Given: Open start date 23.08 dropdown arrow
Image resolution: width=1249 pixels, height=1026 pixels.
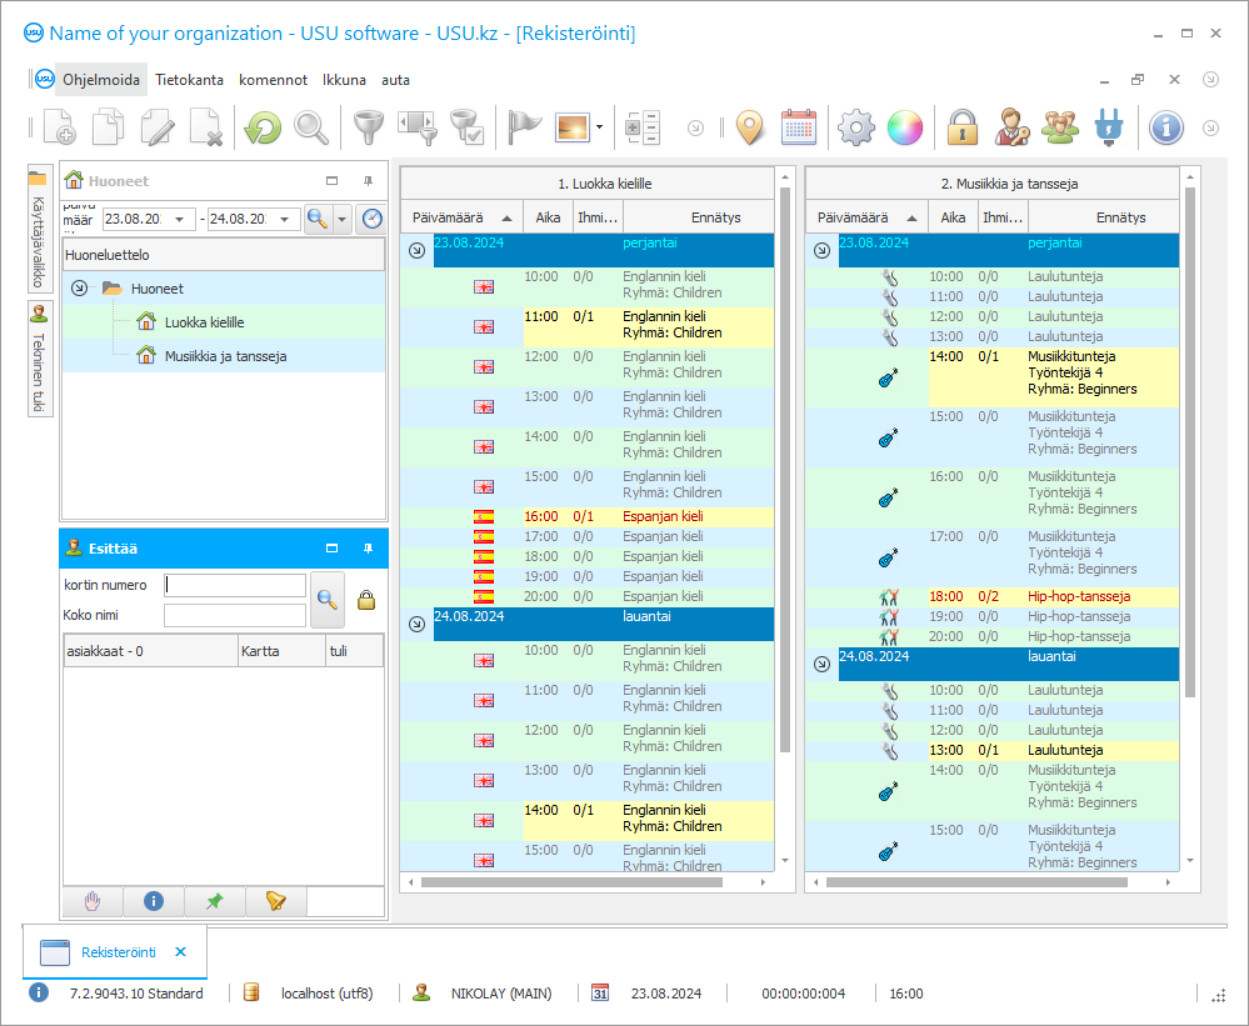Looking at the screenshot, I should [x=179, y=219].
